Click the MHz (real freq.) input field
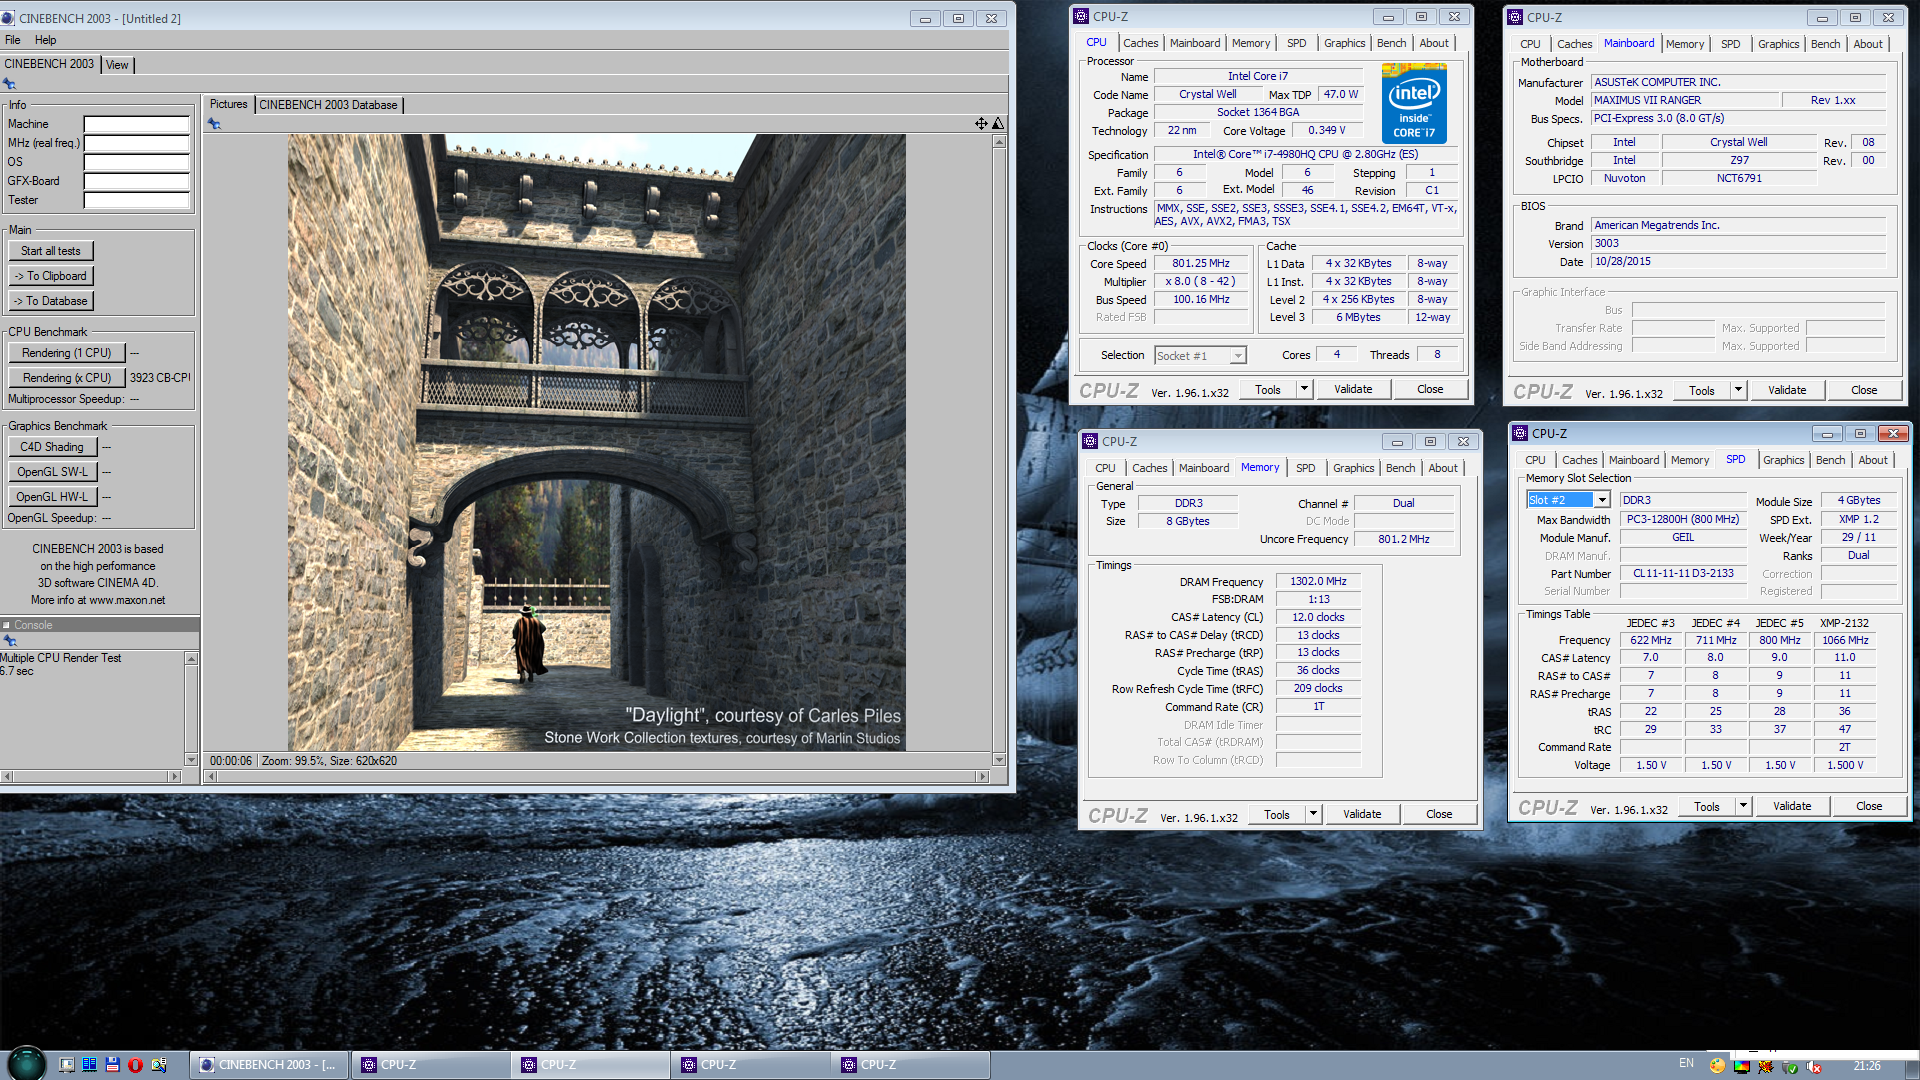The width and height of the screenshot is (1920, 1080). tap(137, 143)
